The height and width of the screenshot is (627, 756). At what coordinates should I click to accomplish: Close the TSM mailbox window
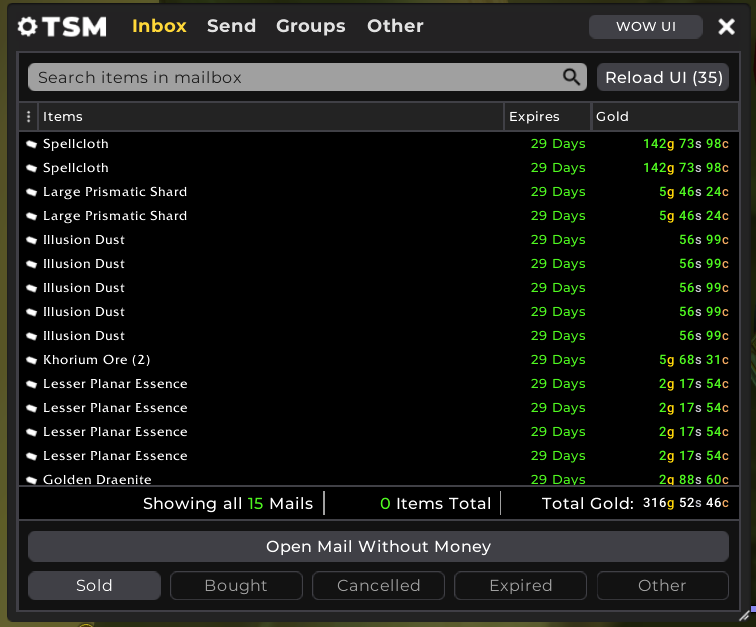pos(726,27)
